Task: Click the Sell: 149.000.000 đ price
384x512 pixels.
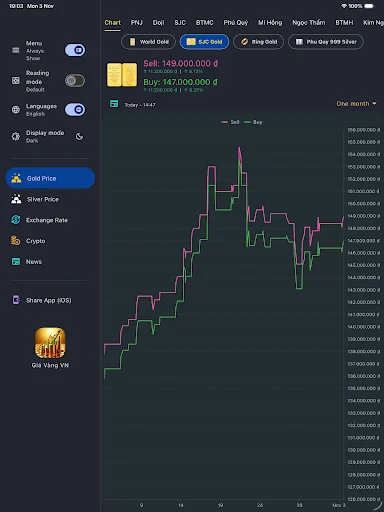Action: click(x=181, y=63)
